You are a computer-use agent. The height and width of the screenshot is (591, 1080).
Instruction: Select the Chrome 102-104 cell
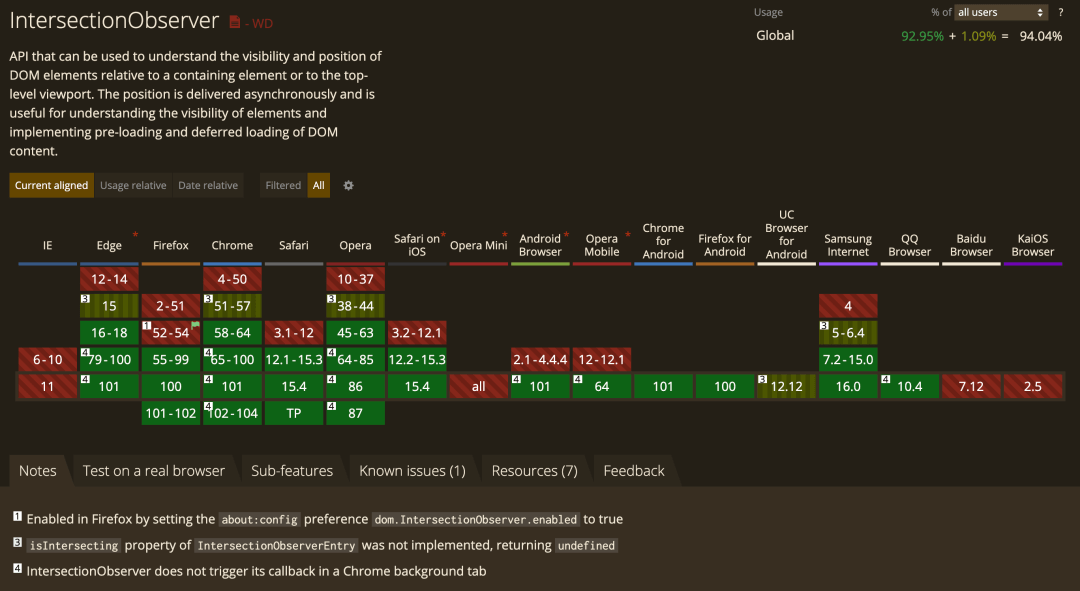232,413
